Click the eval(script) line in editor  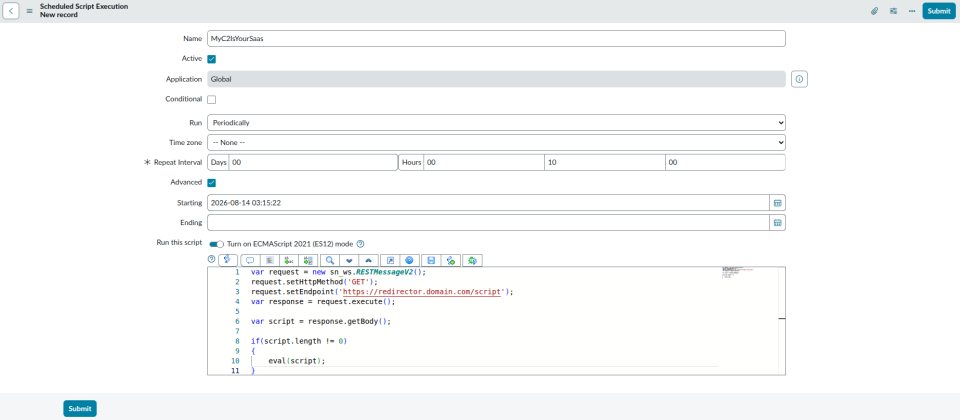coord(296,361)
